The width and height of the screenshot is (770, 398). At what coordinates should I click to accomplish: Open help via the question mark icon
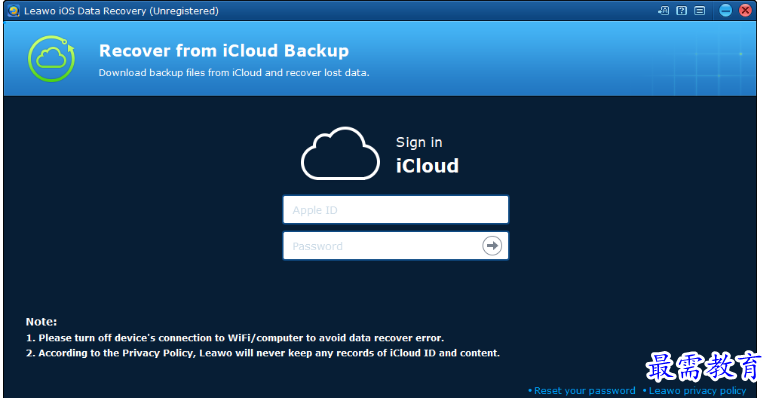click(682, 10)
